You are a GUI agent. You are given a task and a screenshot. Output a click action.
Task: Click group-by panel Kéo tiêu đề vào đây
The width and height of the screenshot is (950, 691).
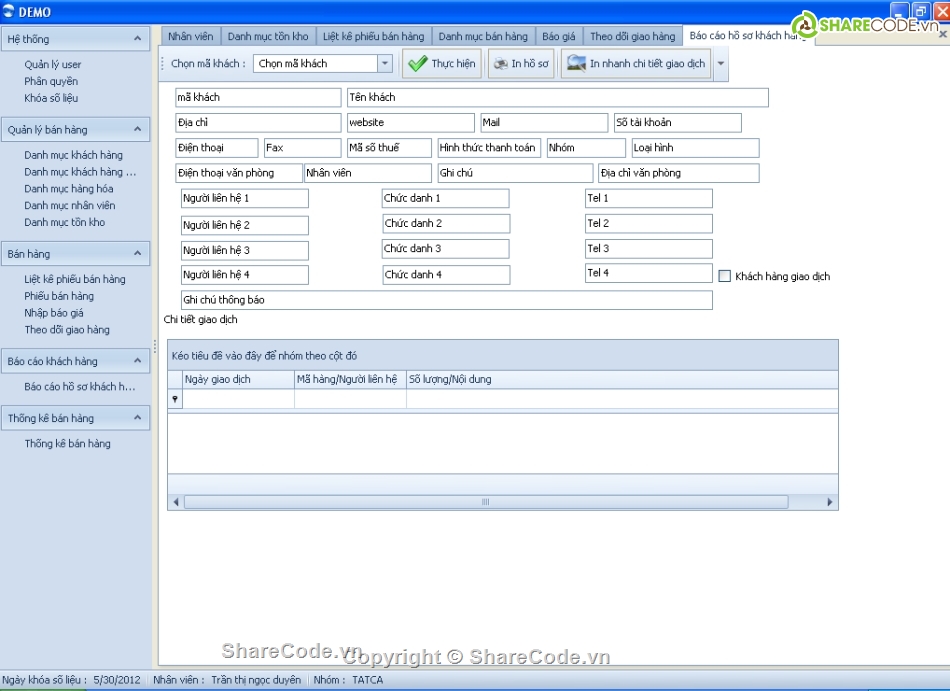coord(503,355)
